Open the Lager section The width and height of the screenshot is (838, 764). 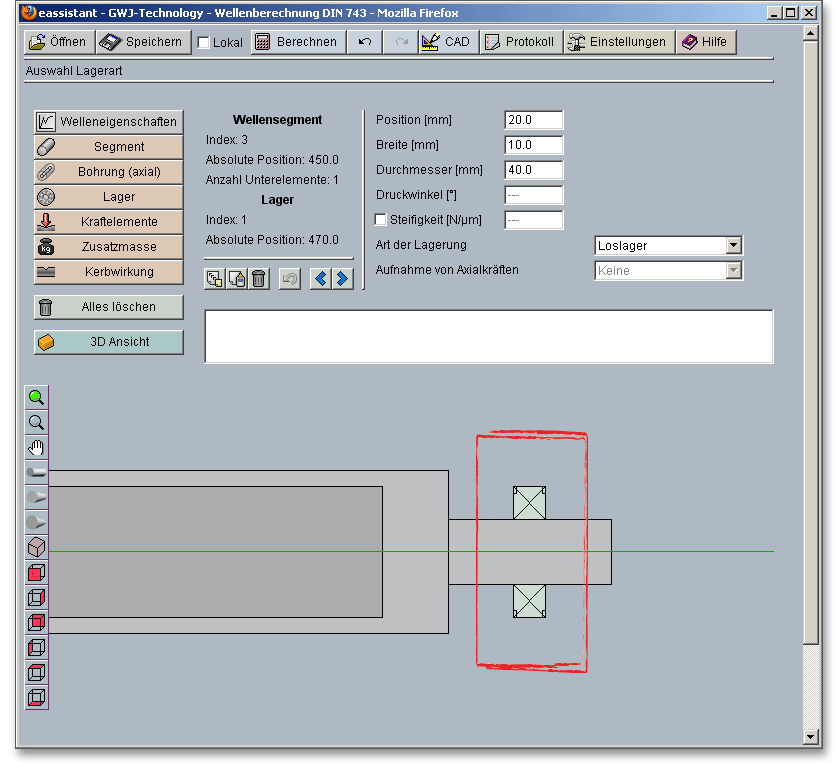point(109,197)
